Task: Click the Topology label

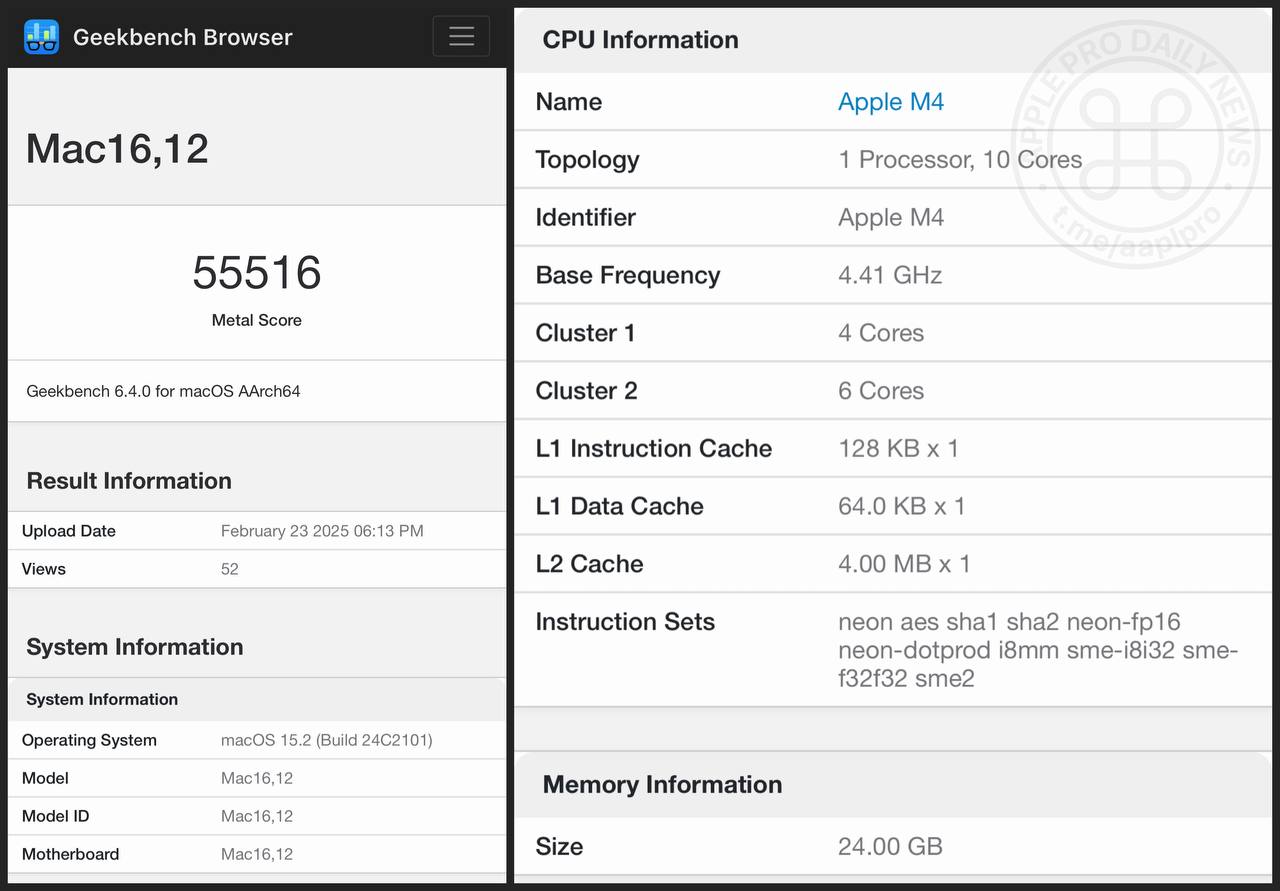Action: click(x=587, y=160)
